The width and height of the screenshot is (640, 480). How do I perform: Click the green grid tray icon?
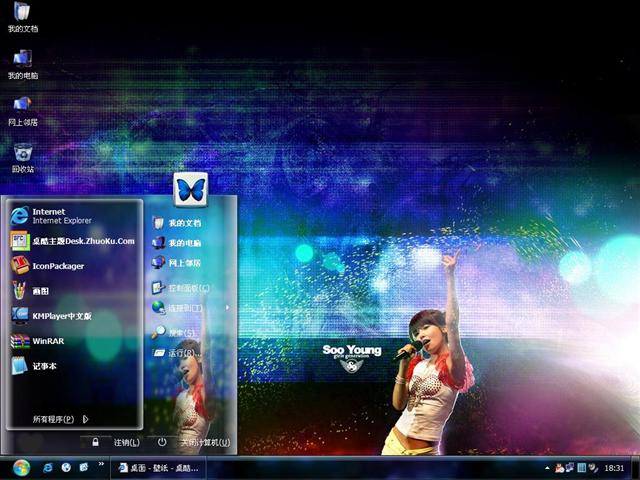click(x=582, y=468)
